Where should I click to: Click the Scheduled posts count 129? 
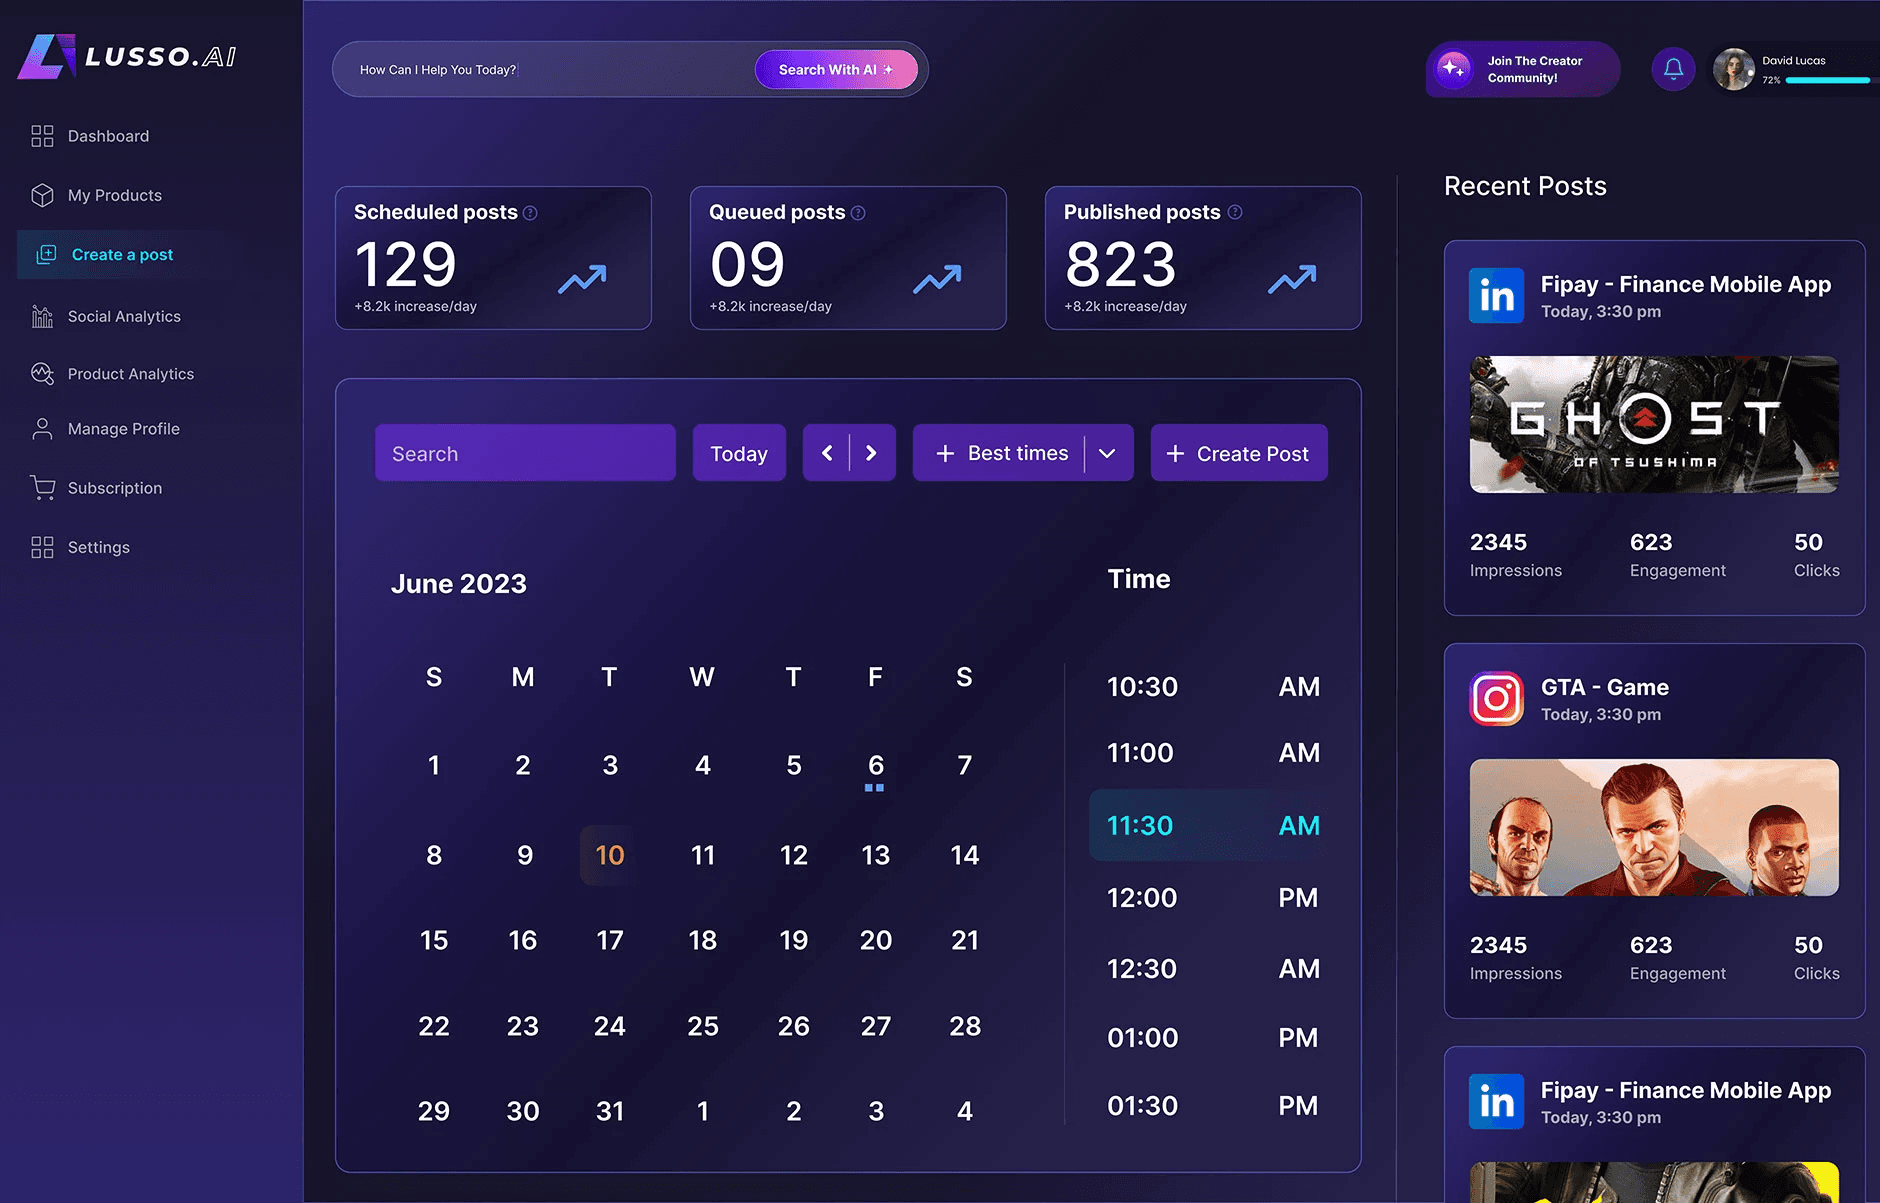coord(406,264)
